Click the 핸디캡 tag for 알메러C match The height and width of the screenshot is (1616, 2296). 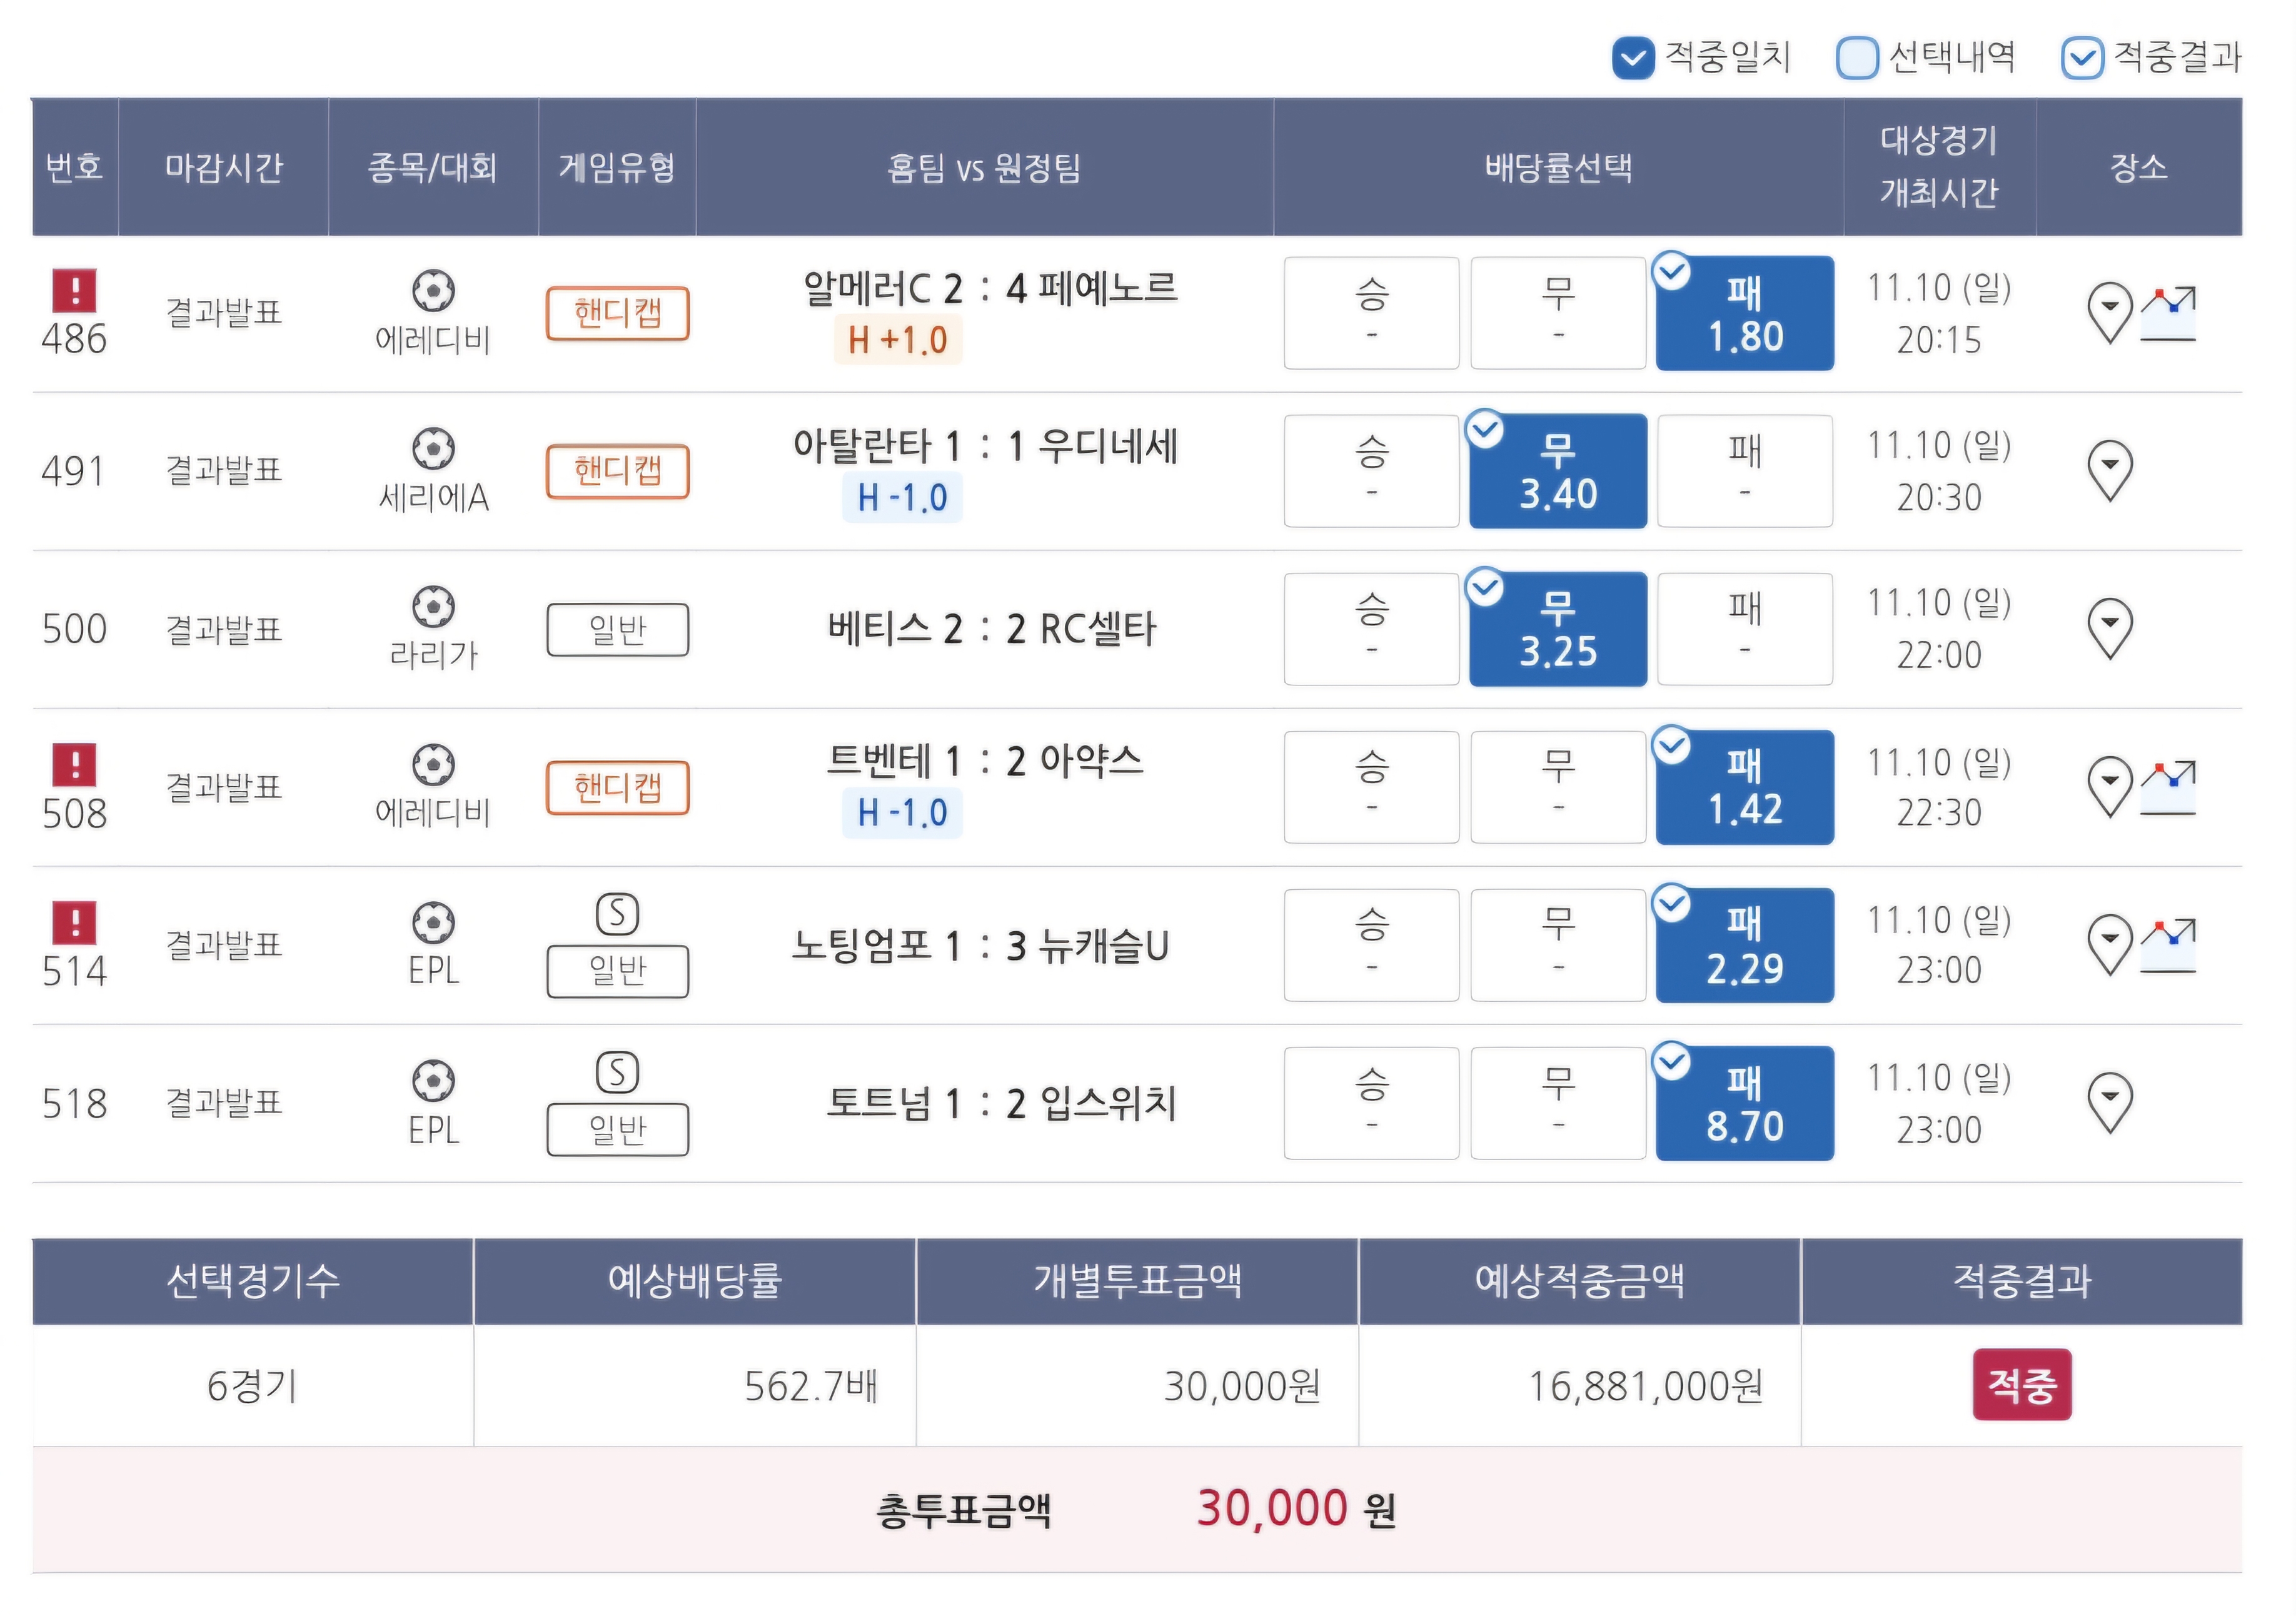(617, 314)
